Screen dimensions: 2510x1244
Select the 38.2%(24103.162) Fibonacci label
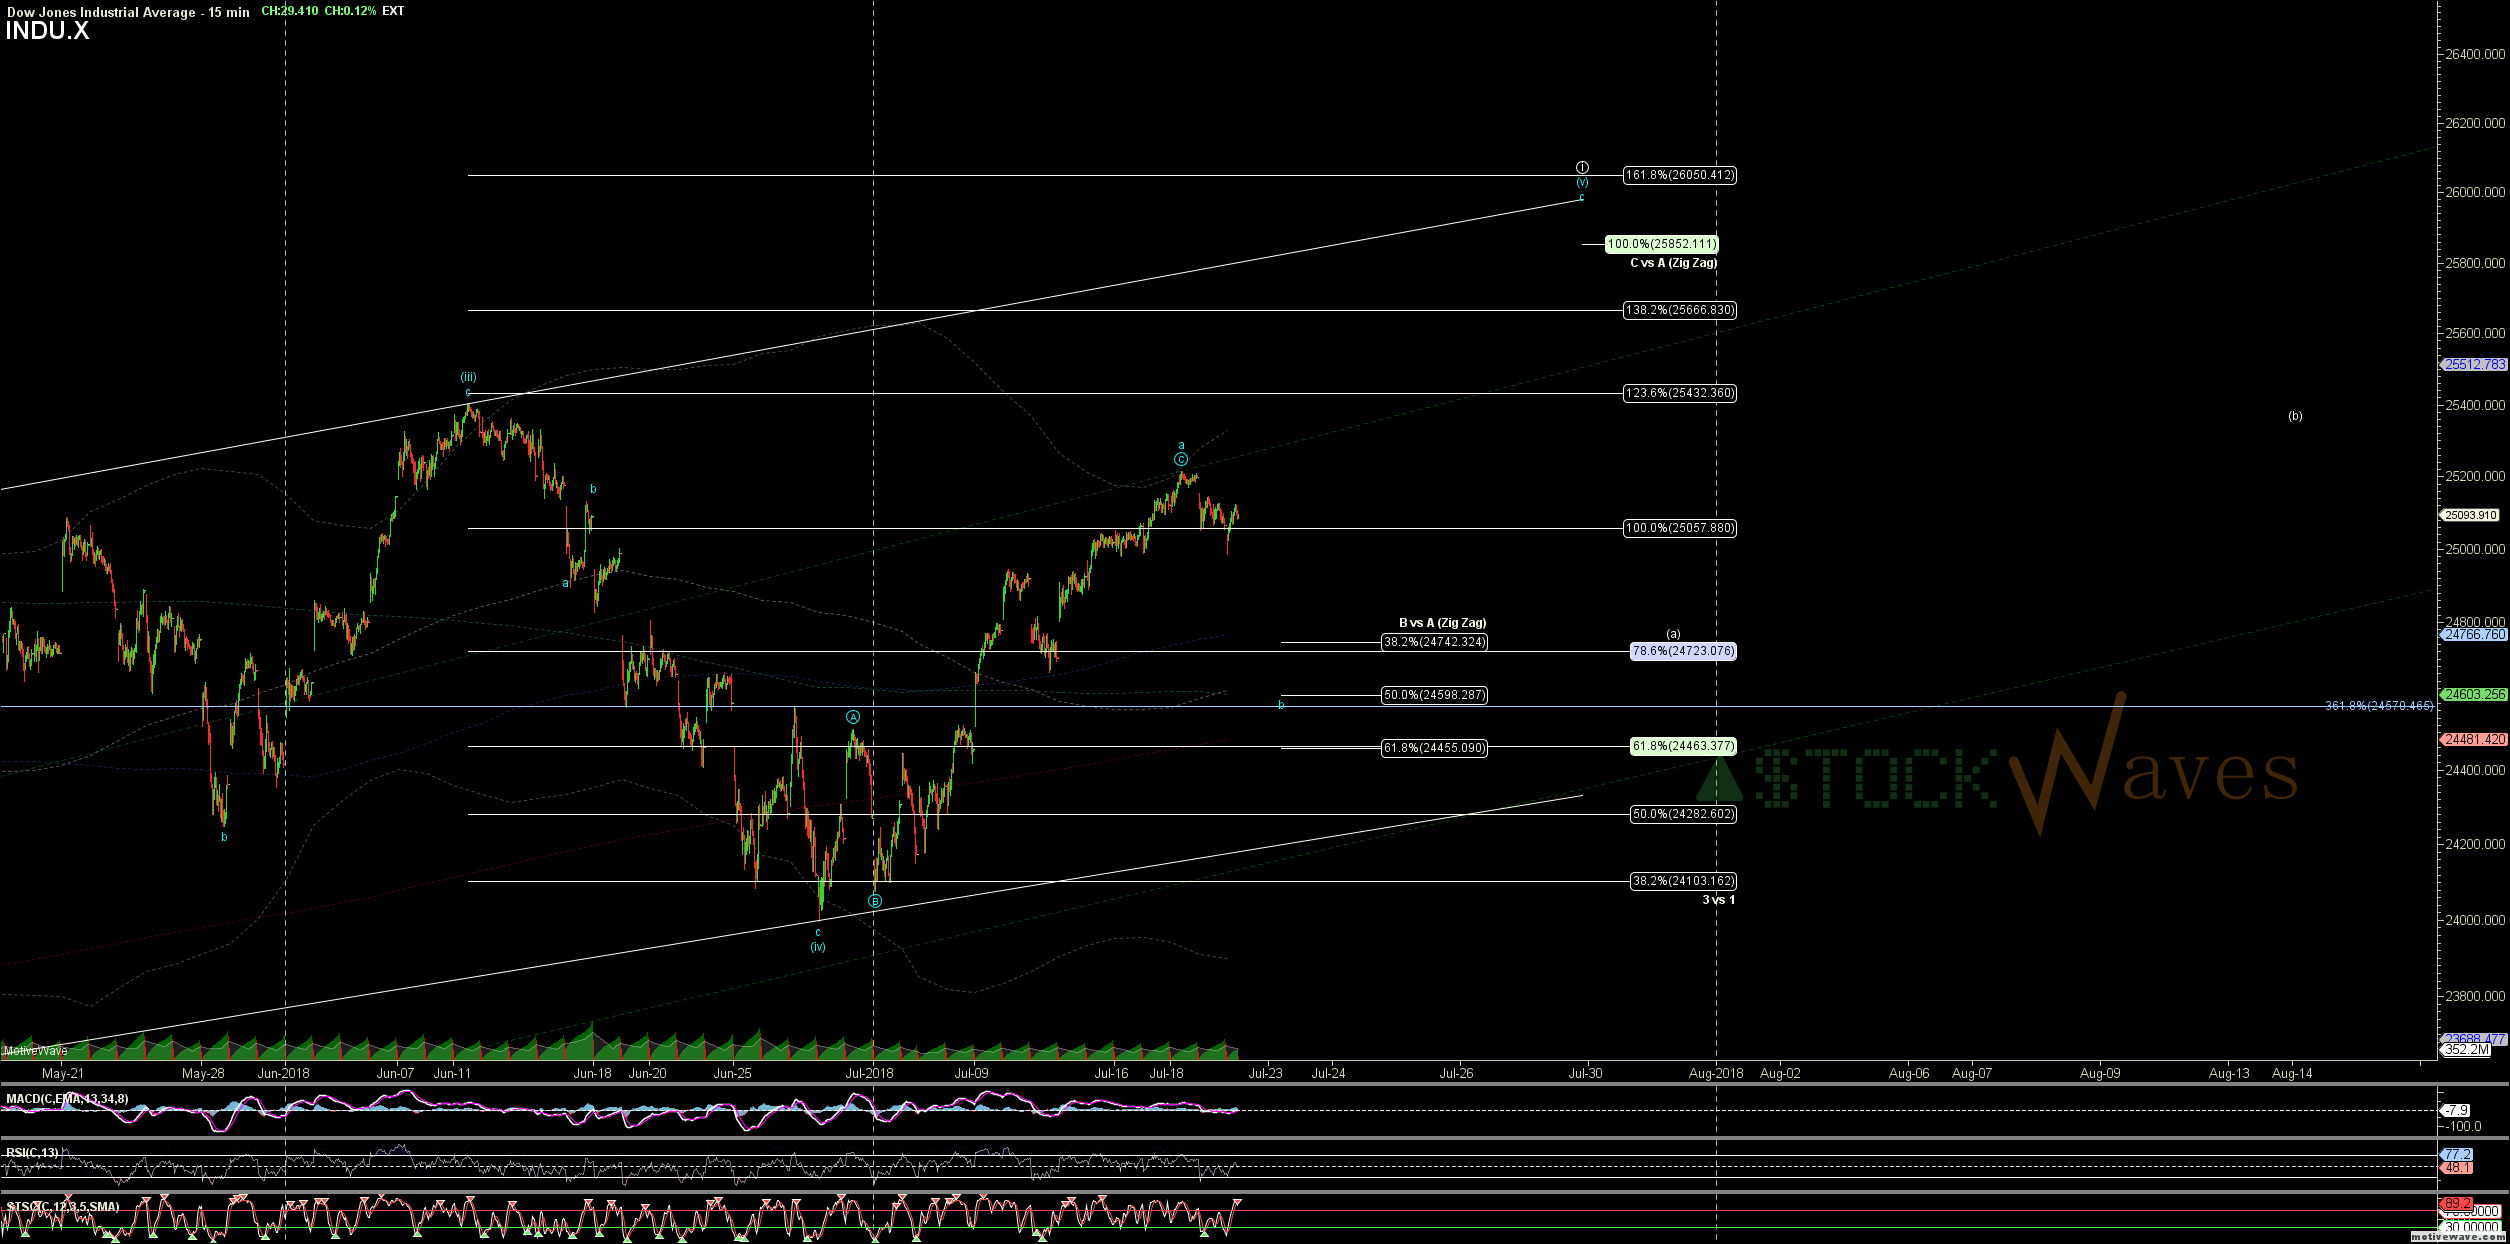tap(1683, 881)
